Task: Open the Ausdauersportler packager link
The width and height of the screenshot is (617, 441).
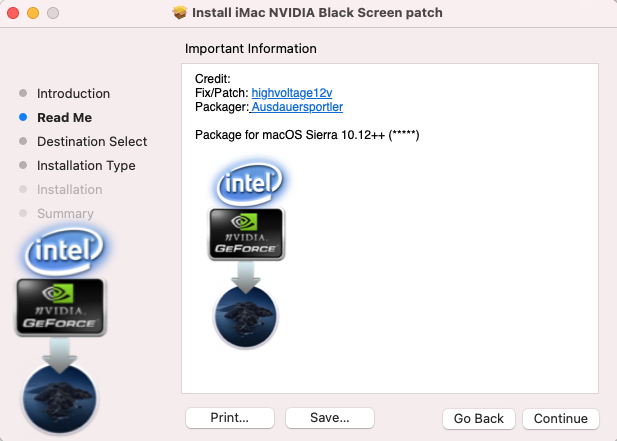Action: click(297, 107)
